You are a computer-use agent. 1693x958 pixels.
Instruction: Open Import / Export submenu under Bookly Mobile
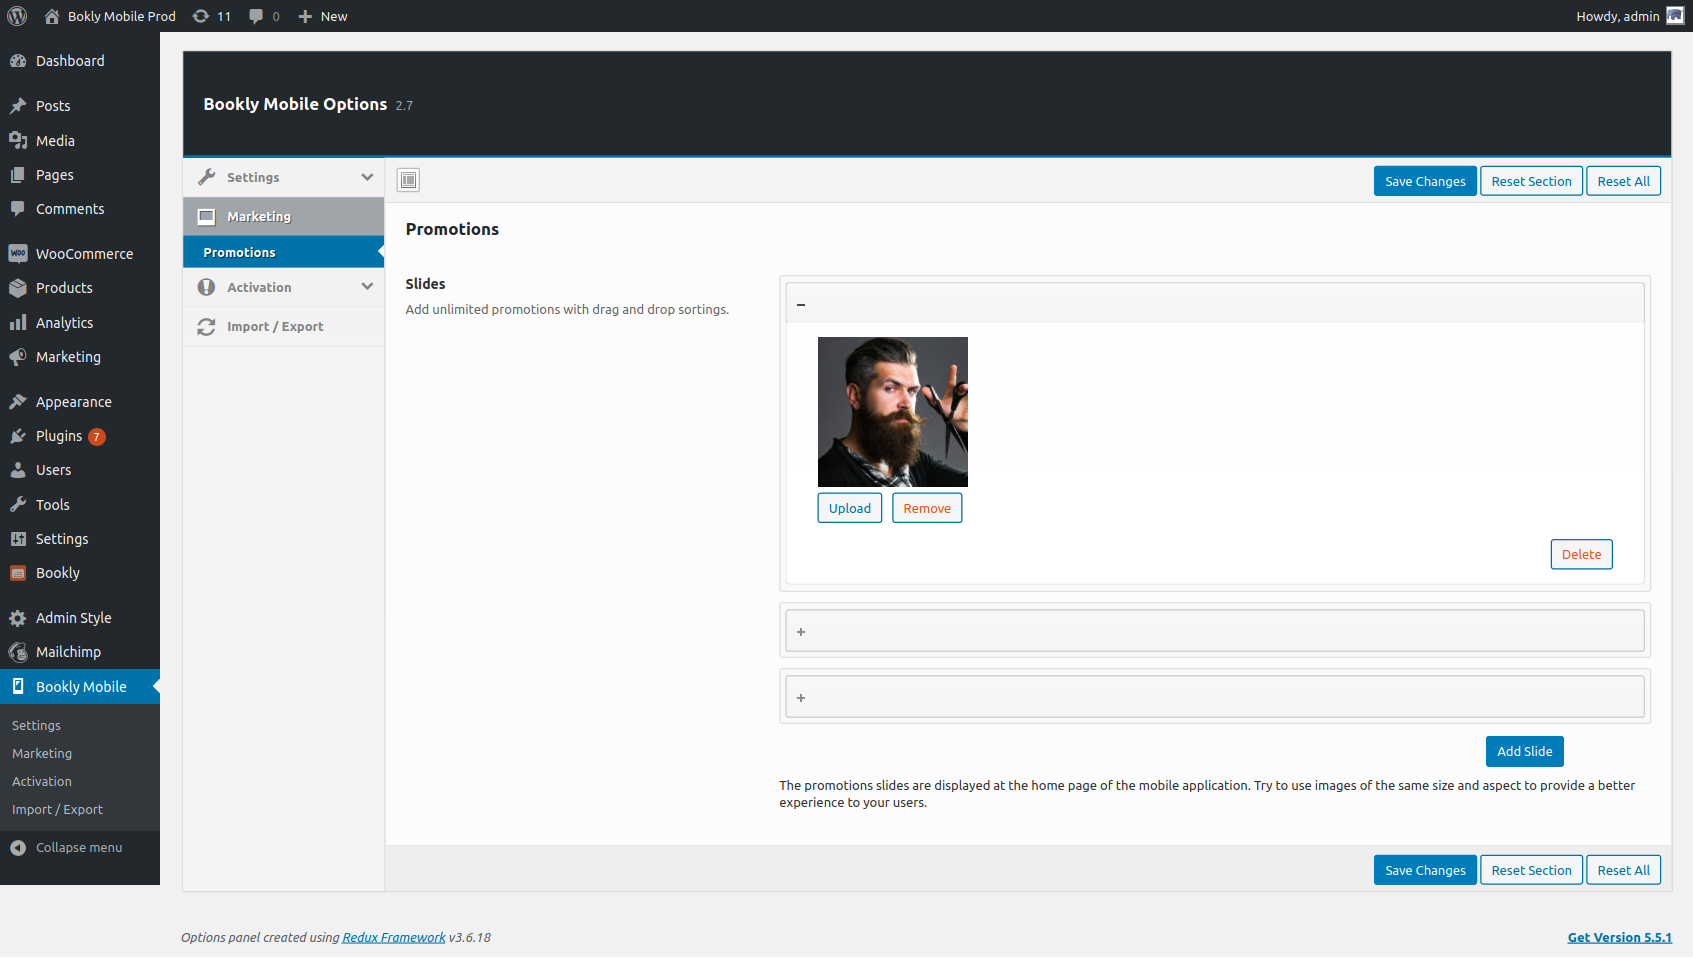pyautogui.click(x=57, y=809)
